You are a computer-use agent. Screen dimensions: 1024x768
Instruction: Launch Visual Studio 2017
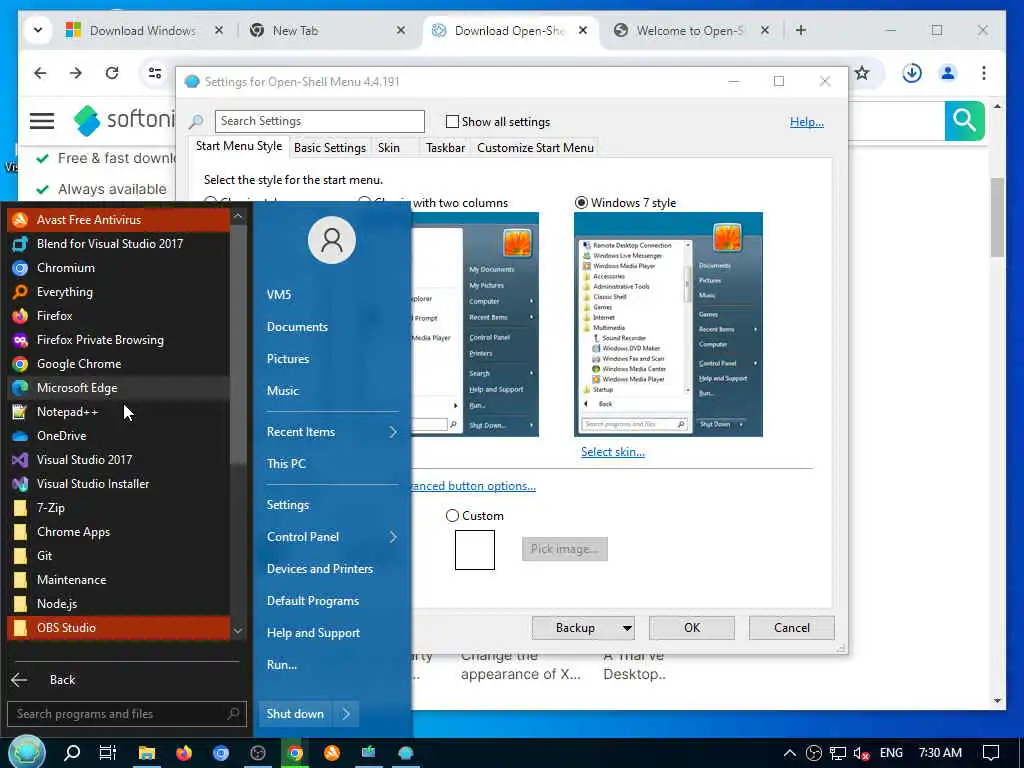(118, 460)
